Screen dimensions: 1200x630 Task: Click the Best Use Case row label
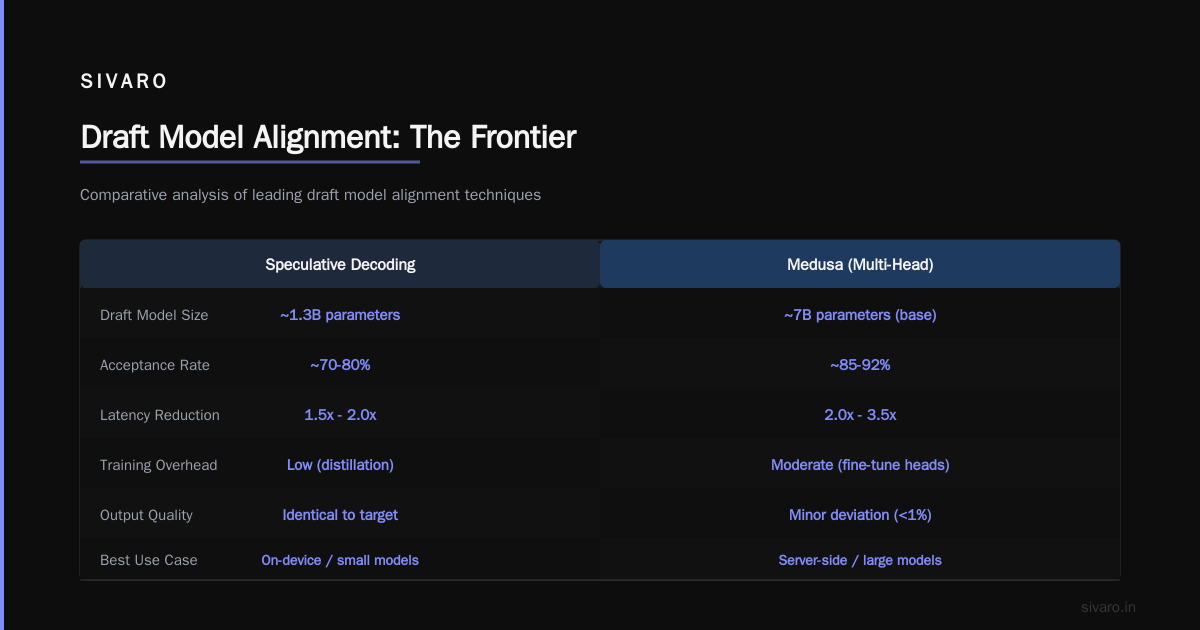click(149, 560)
